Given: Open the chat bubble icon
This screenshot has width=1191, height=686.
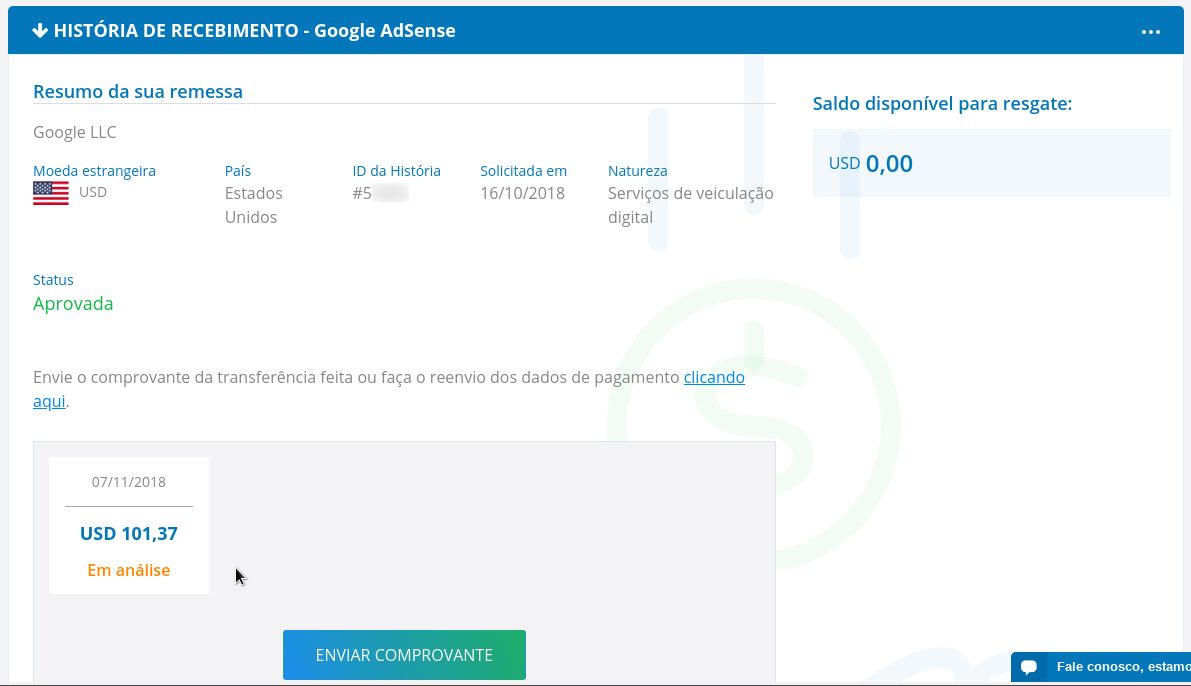Looking at the screenshot, I should coord(1028,667).
